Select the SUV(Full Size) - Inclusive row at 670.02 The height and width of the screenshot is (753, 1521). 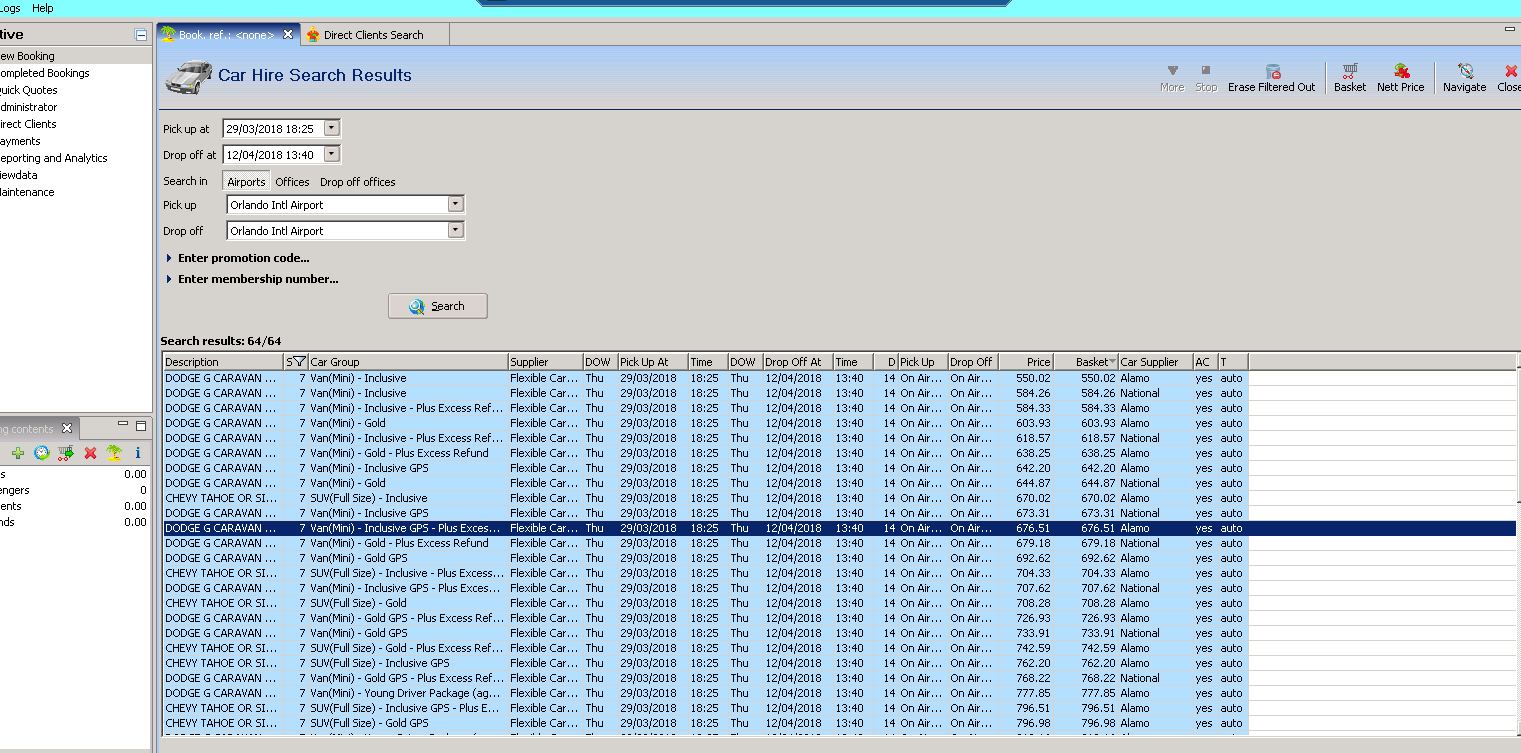coord(840,498)
